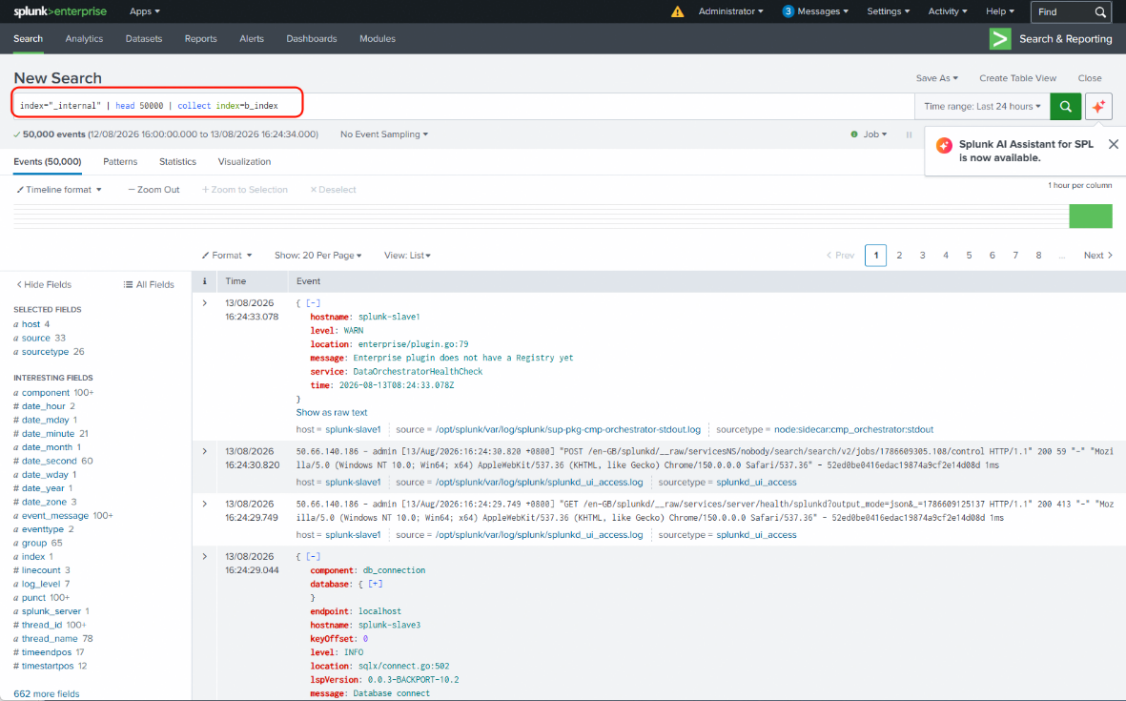Open the time range picker
The image size is (1126, 701).
tap(982, 106)
